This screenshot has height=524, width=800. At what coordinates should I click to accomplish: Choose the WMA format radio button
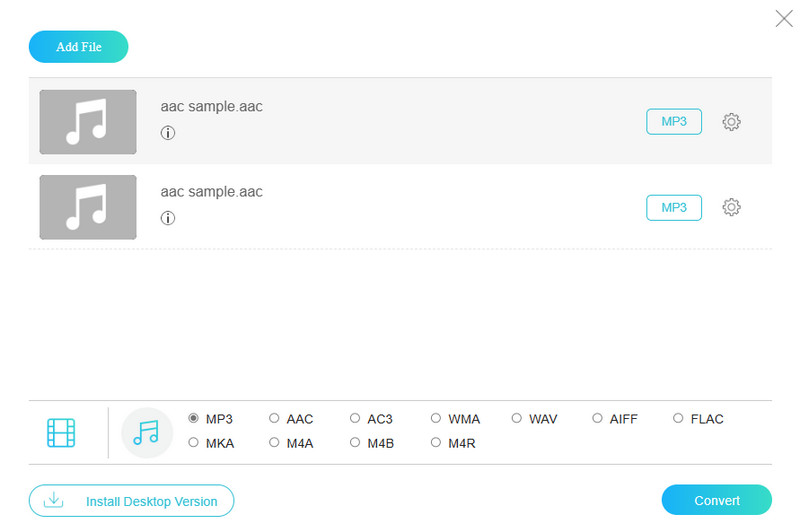[x=436, y=419]
